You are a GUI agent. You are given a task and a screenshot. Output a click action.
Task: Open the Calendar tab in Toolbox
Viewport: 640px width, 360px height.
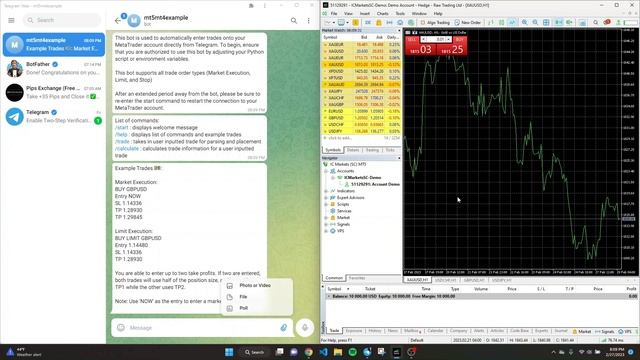435,331
